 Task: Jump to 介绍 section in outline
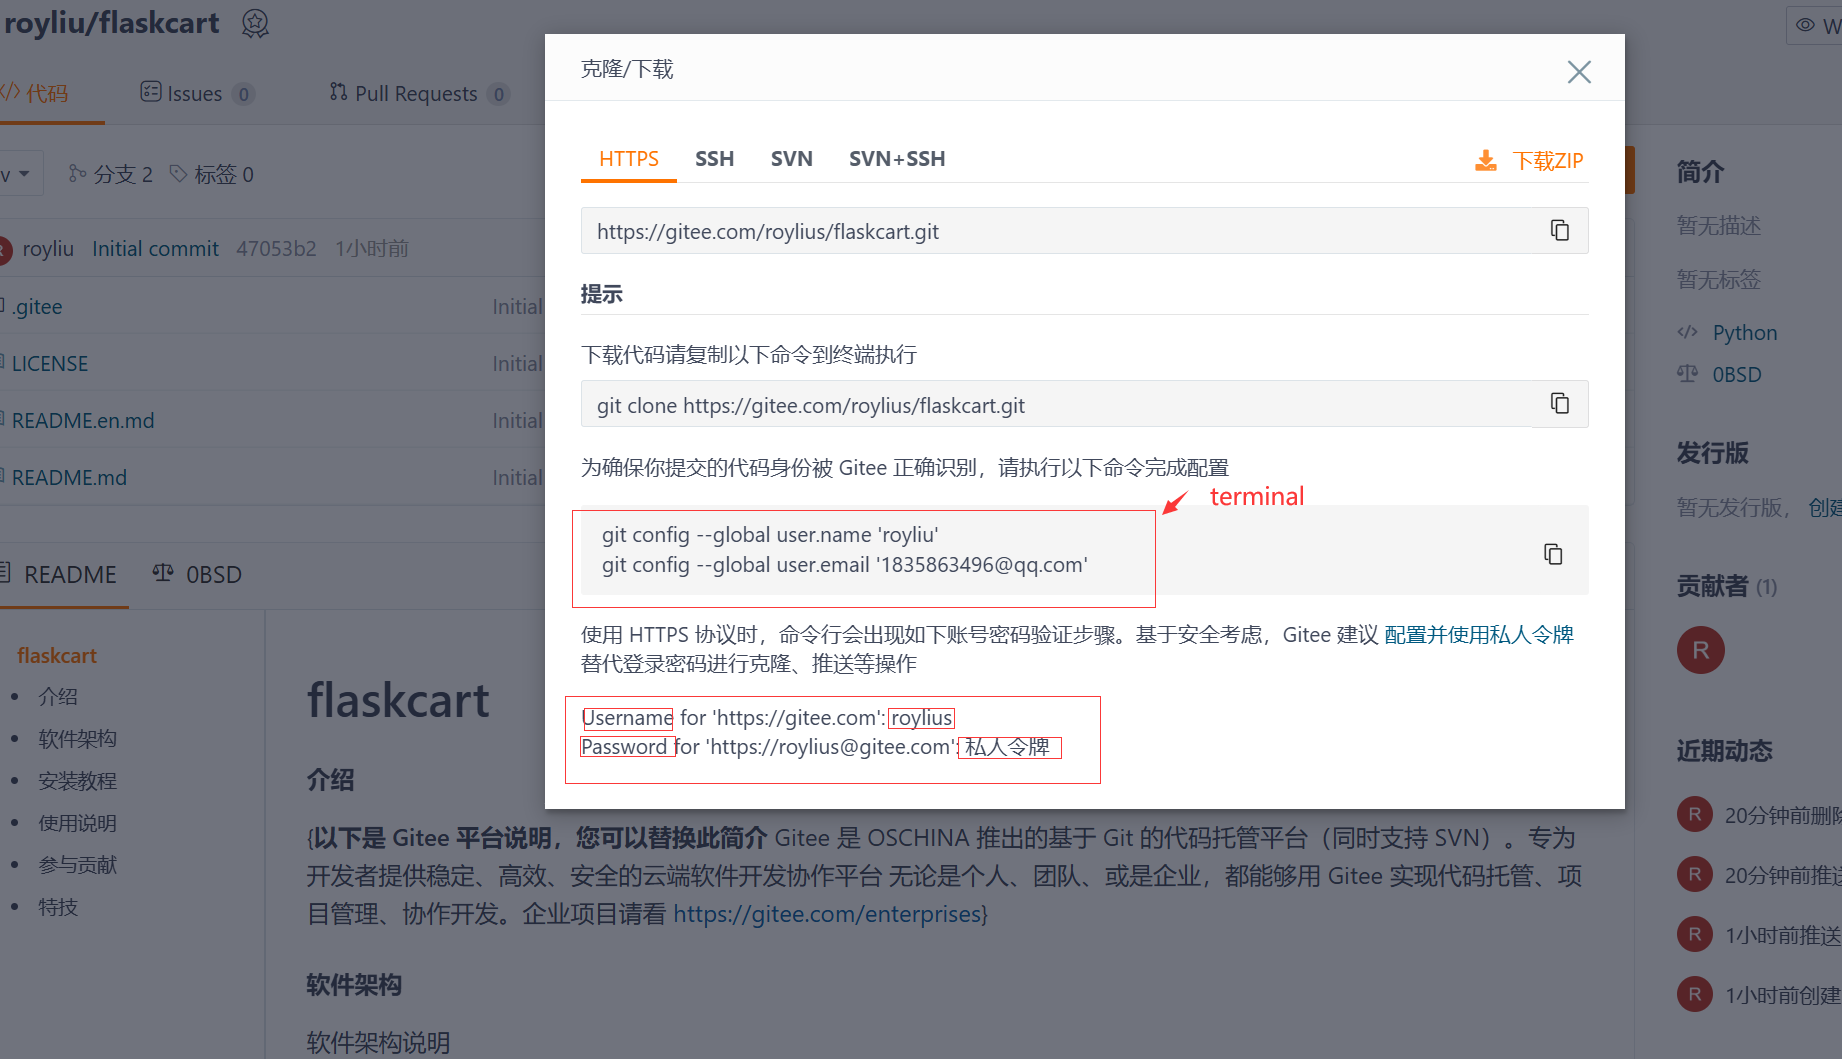[58, 697]
